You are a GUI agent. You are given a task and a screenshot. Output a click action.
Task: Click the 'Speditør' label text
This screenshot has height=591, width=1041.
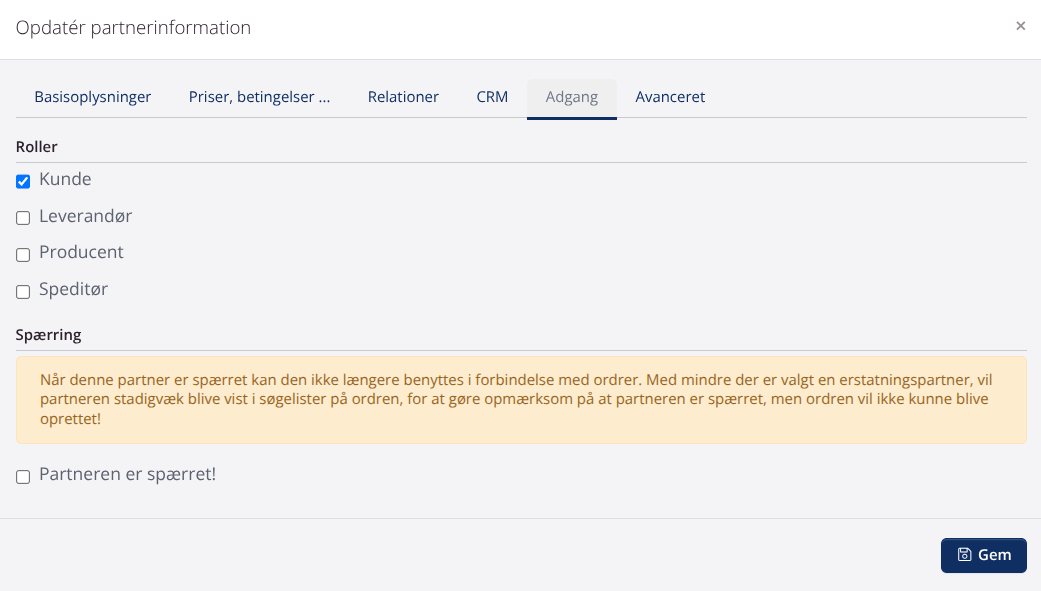click(73, 289)
